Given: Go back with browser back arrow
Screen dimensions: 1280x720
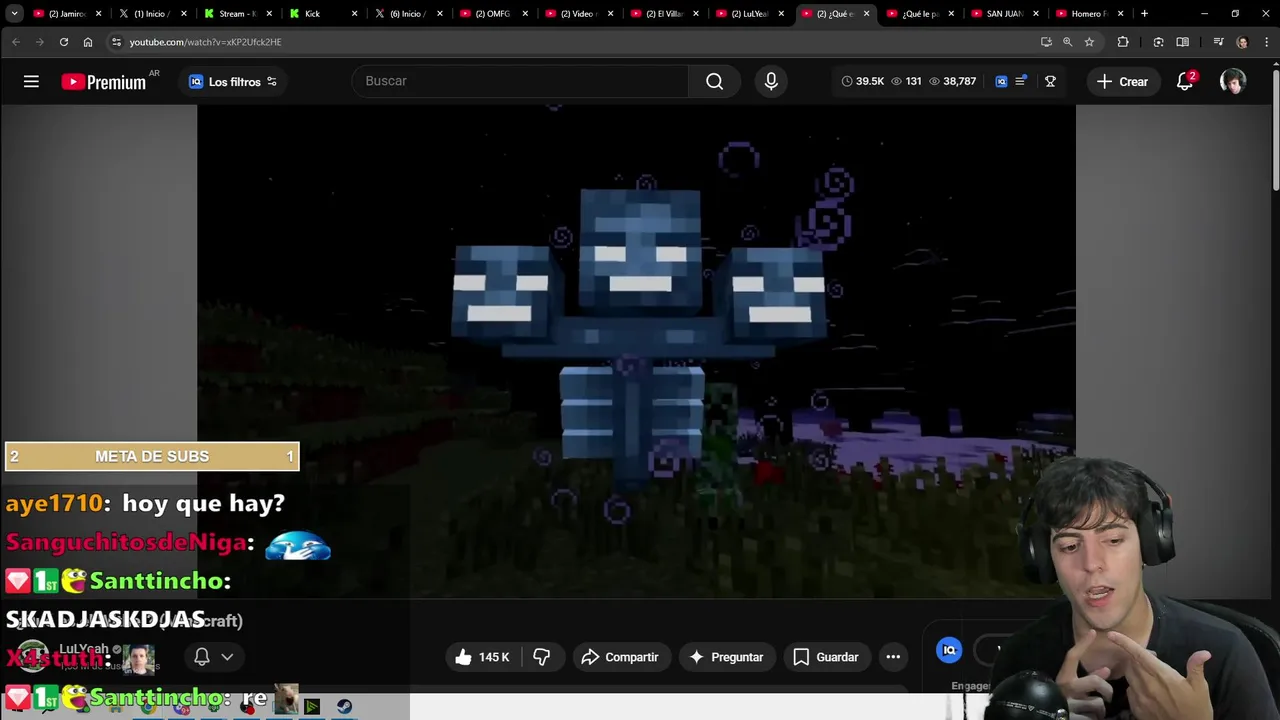Looking at the screenshot, I should pos(16,42).
